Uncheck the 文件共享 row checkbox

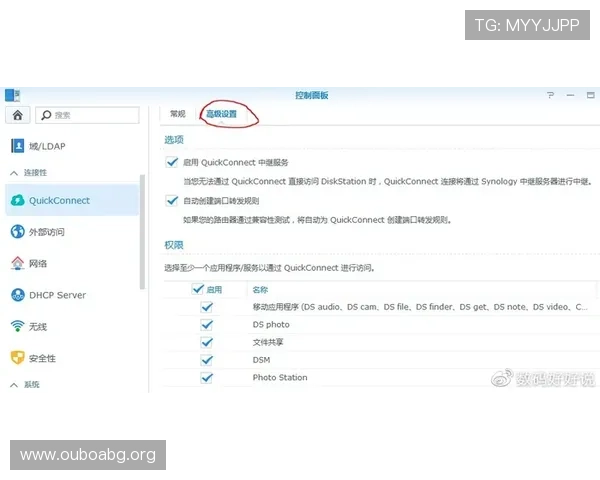point(207,342)
